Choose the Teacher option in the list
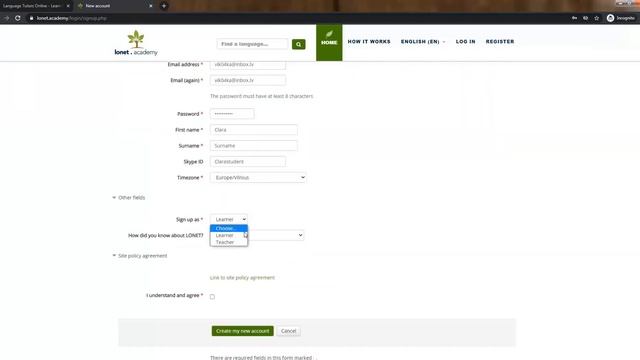Viewport: 640px width, 360px height. [x=229, y=242]
